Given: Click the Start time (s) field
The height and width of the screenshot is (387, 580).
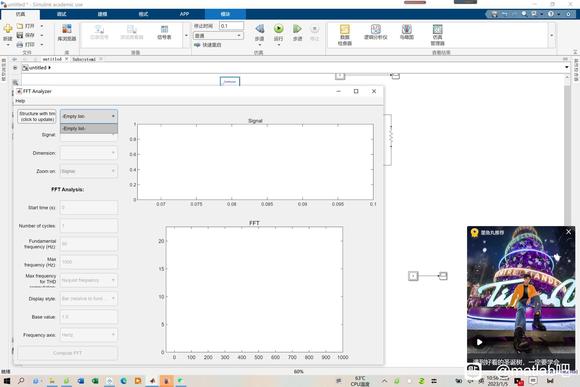Looking at the screenshot, I should (89, 207).
